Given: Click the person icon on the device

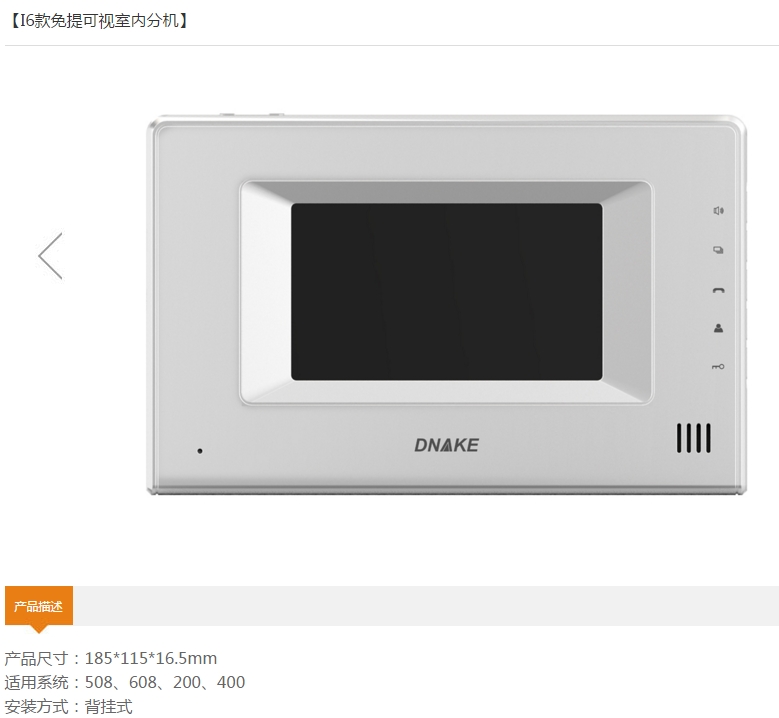Looking at the screenshot, I should (718, 328).
